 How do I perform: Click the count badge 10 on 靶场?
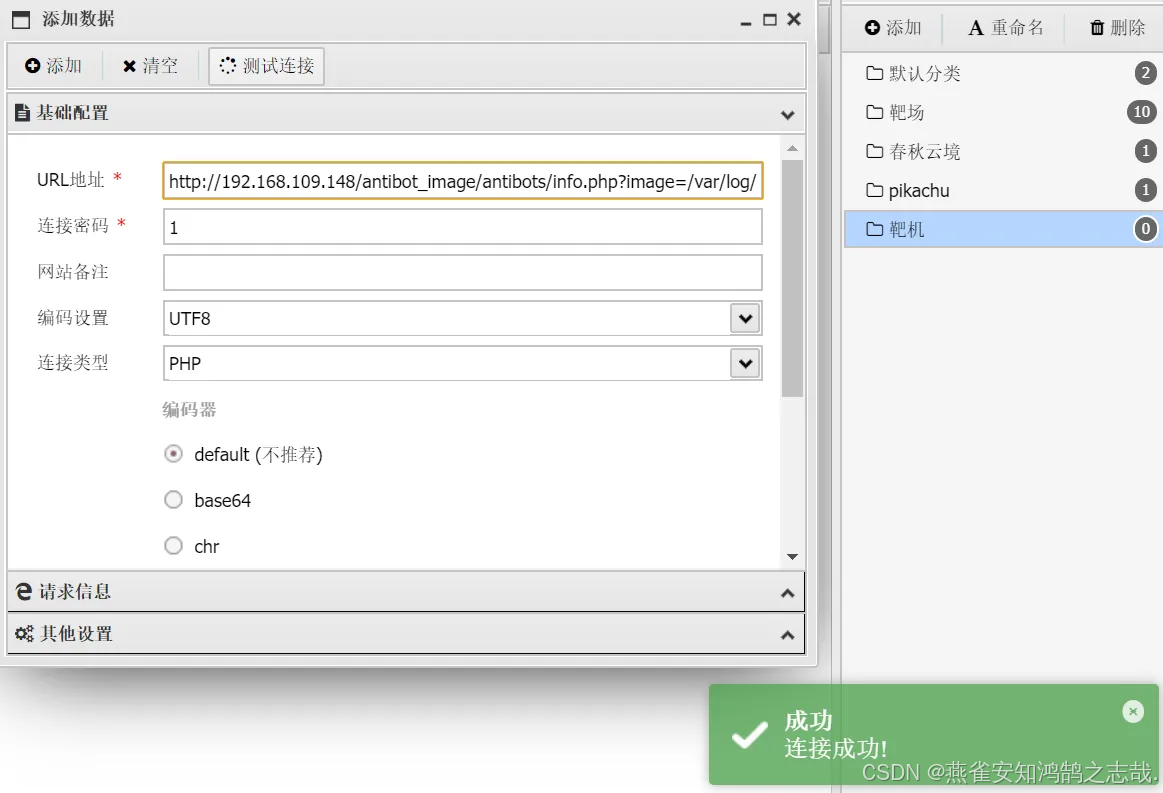(x=1142, y=112)
